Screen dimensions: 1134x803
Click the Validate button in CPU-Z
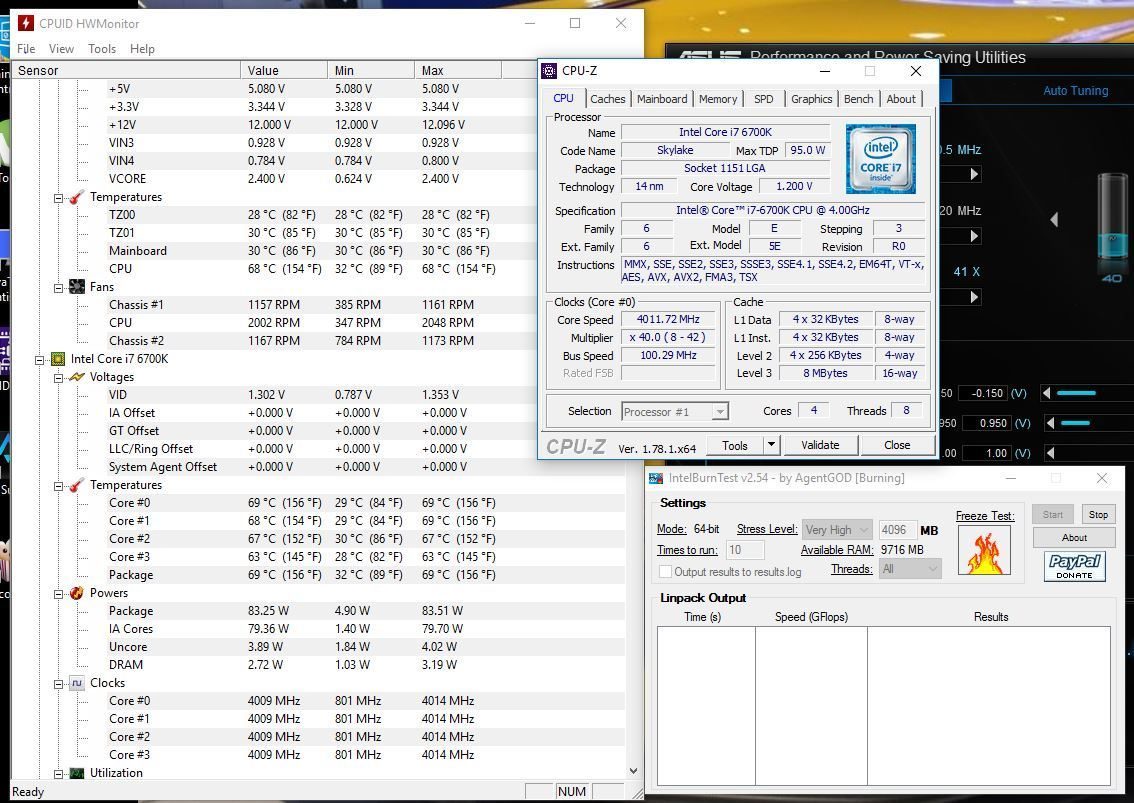point(820,445)
